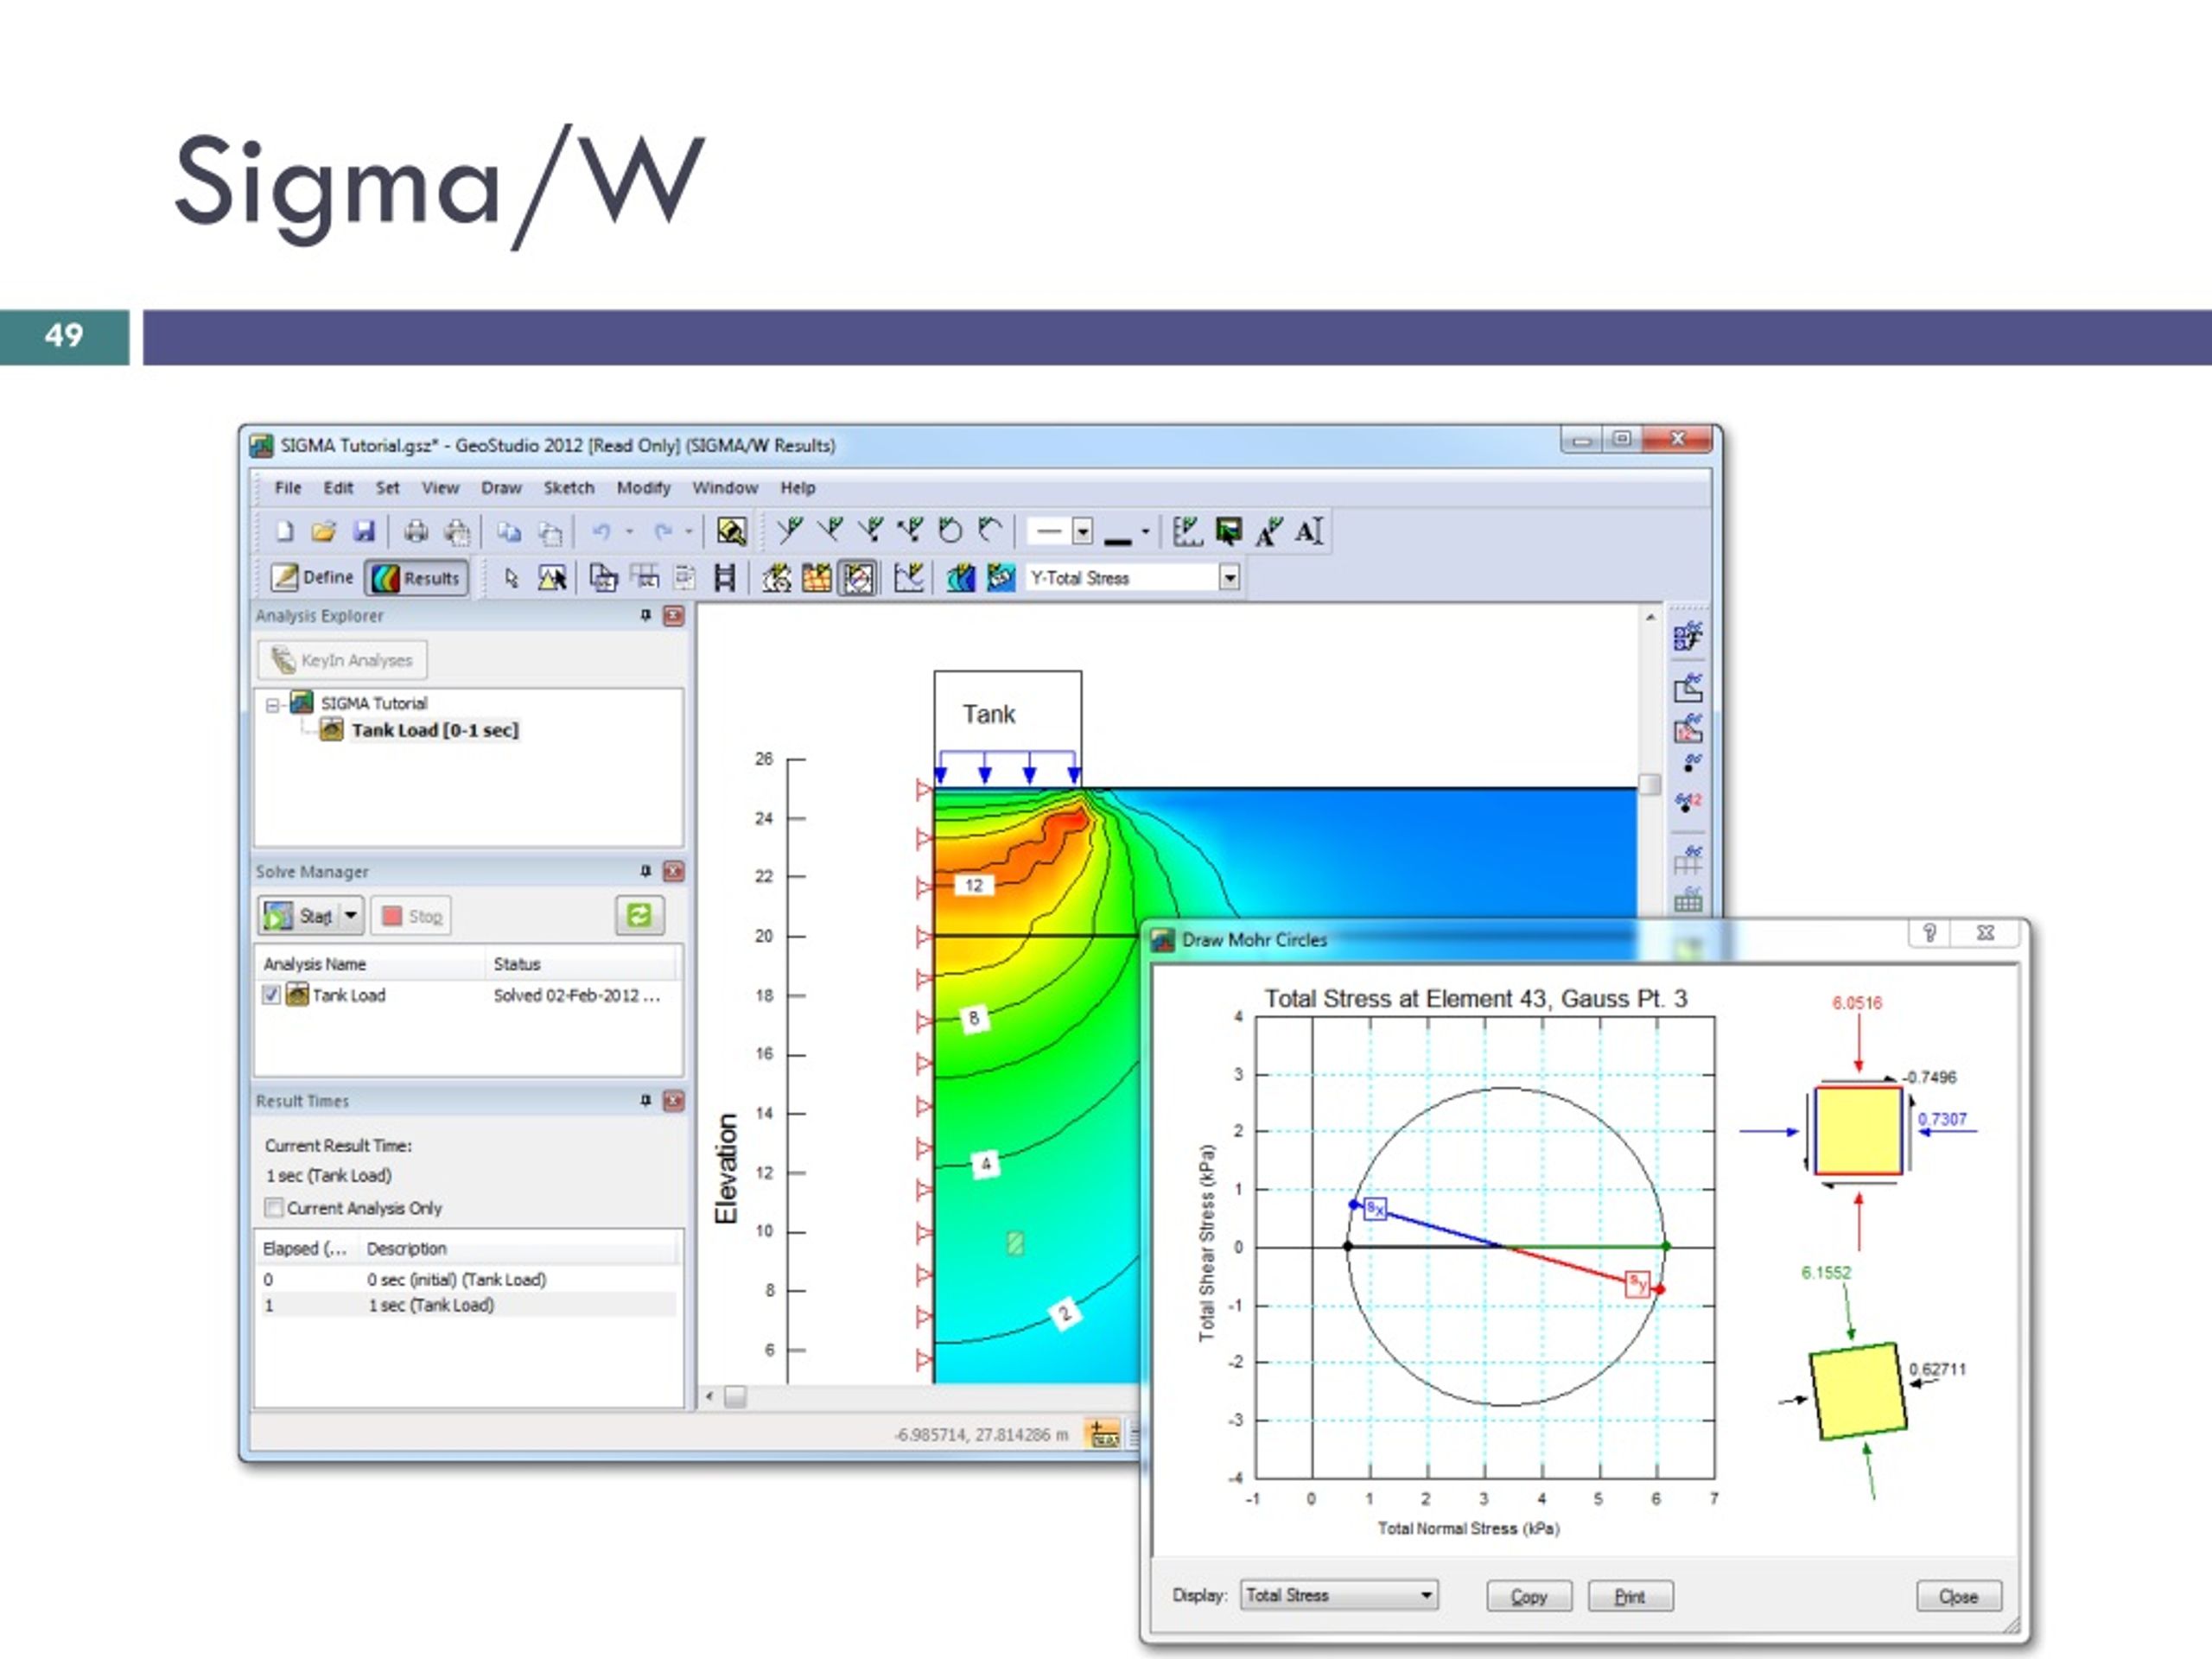Click the sketch text 'A' with cursor icon
Viewport: 2212px width, 1659px height.
coord(1310,531)
